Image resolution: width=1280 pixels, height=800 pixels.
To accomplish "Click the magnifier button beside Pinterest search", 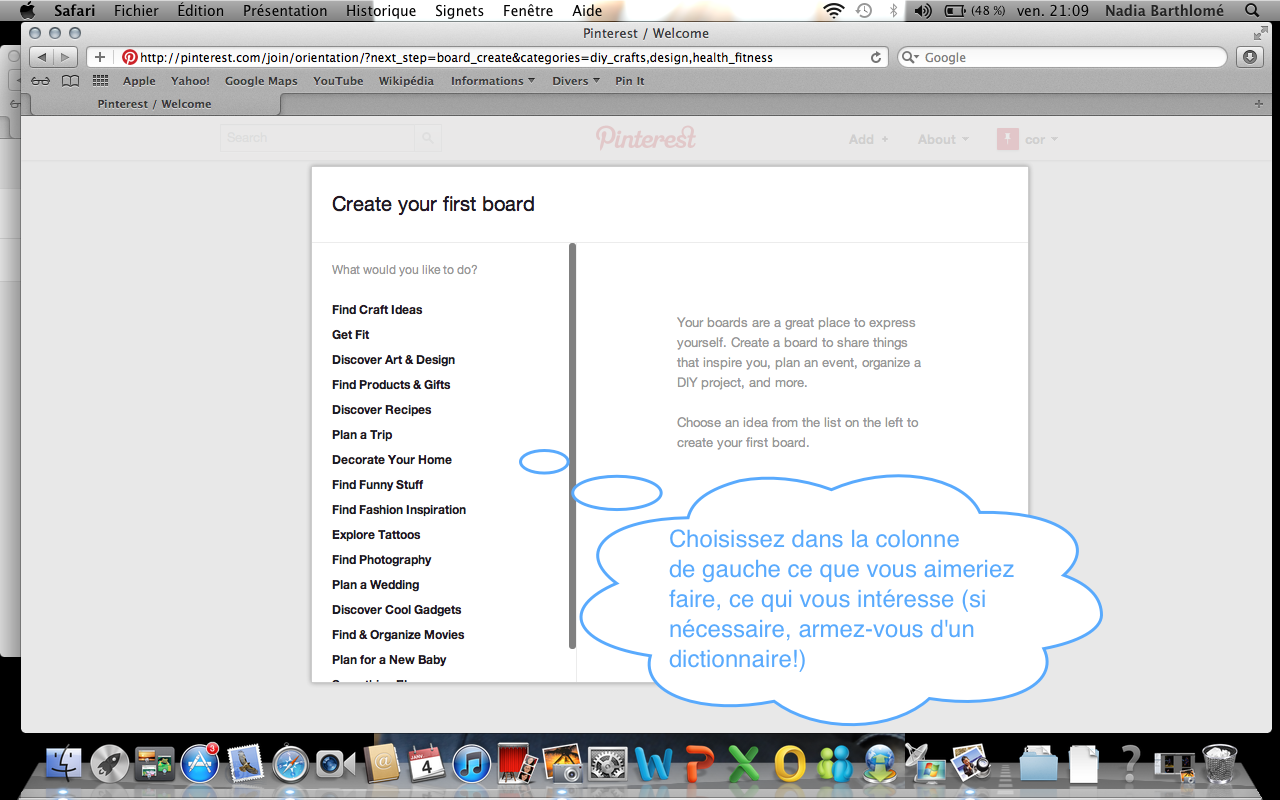I will coord(427,138).
